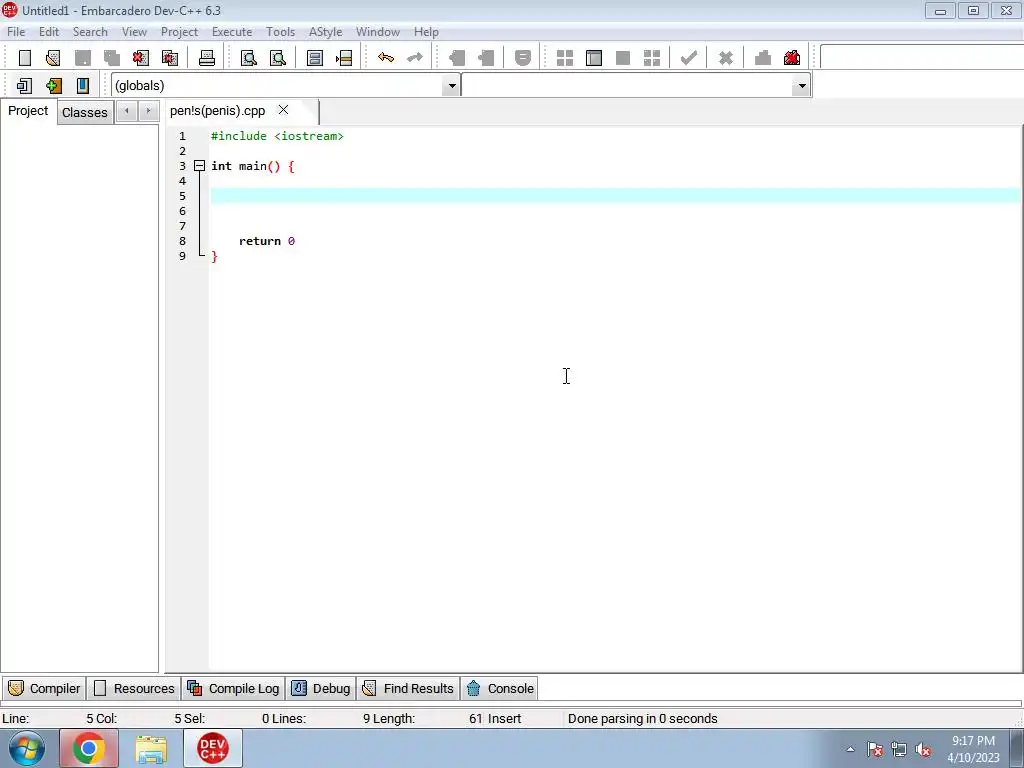Click the sidebar tab left arrow
This screenshot has height=768, width=1024.
click(127, 111)
